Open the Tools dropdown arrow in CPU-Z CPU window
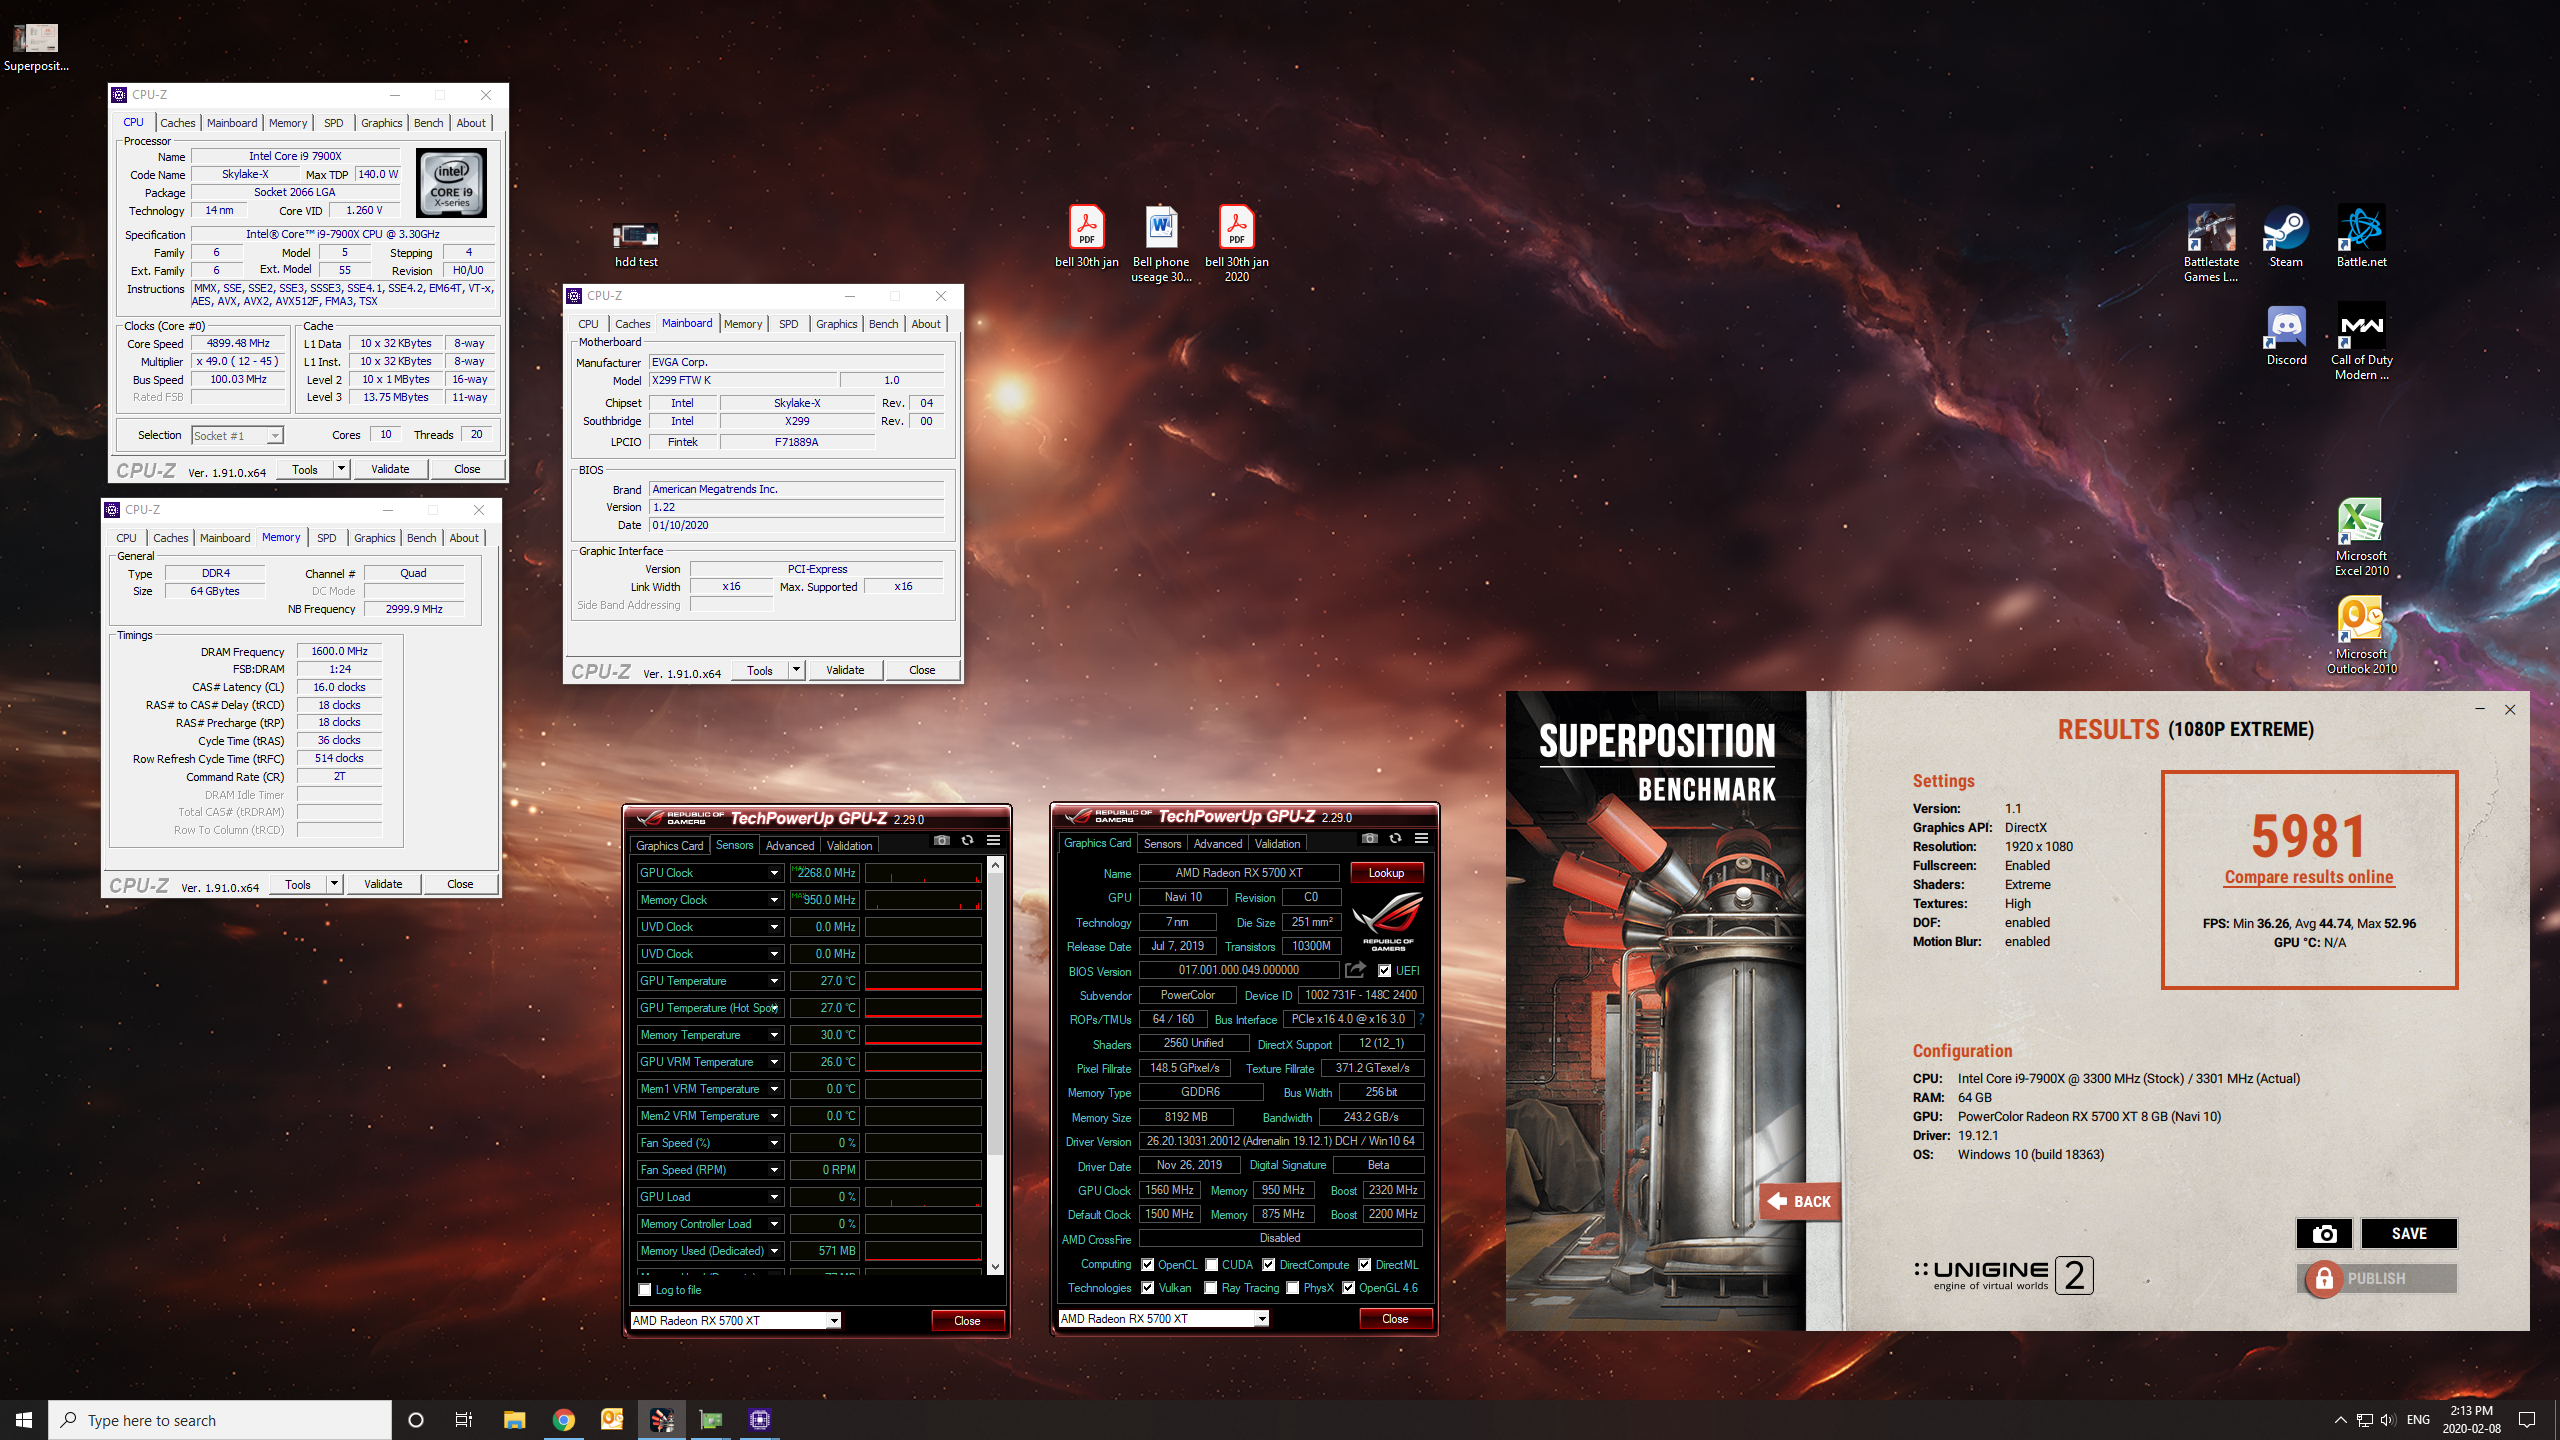The width and height of the screenshot is (2560, 1440). click(x=341, y=469)
